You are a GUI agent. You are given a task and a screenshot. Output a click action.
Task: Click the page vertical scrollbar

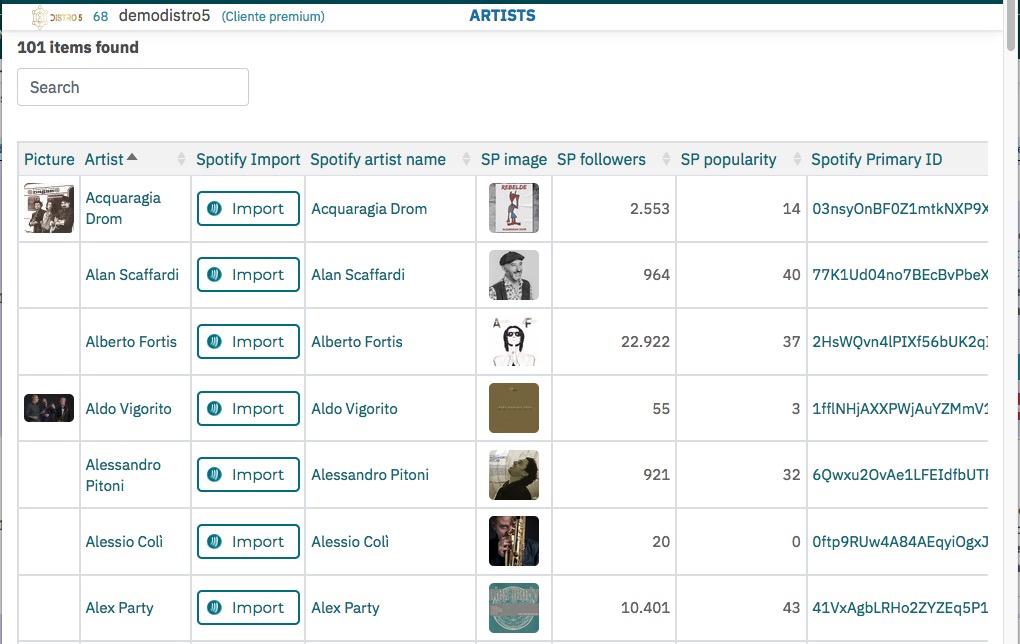coord(1012,26)
